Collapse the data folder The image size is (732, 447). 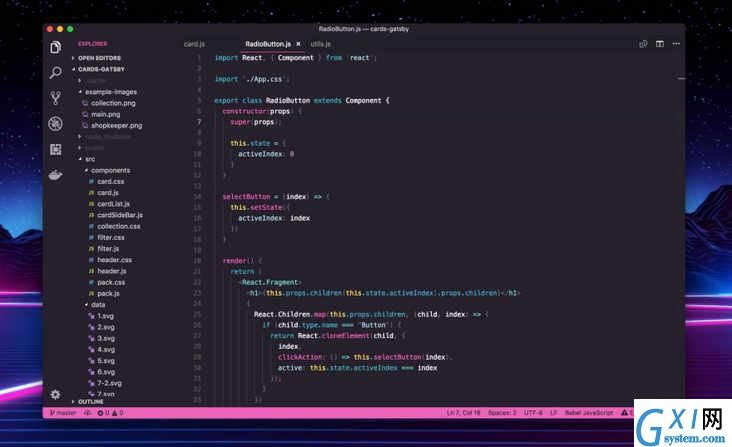point(98,305)
